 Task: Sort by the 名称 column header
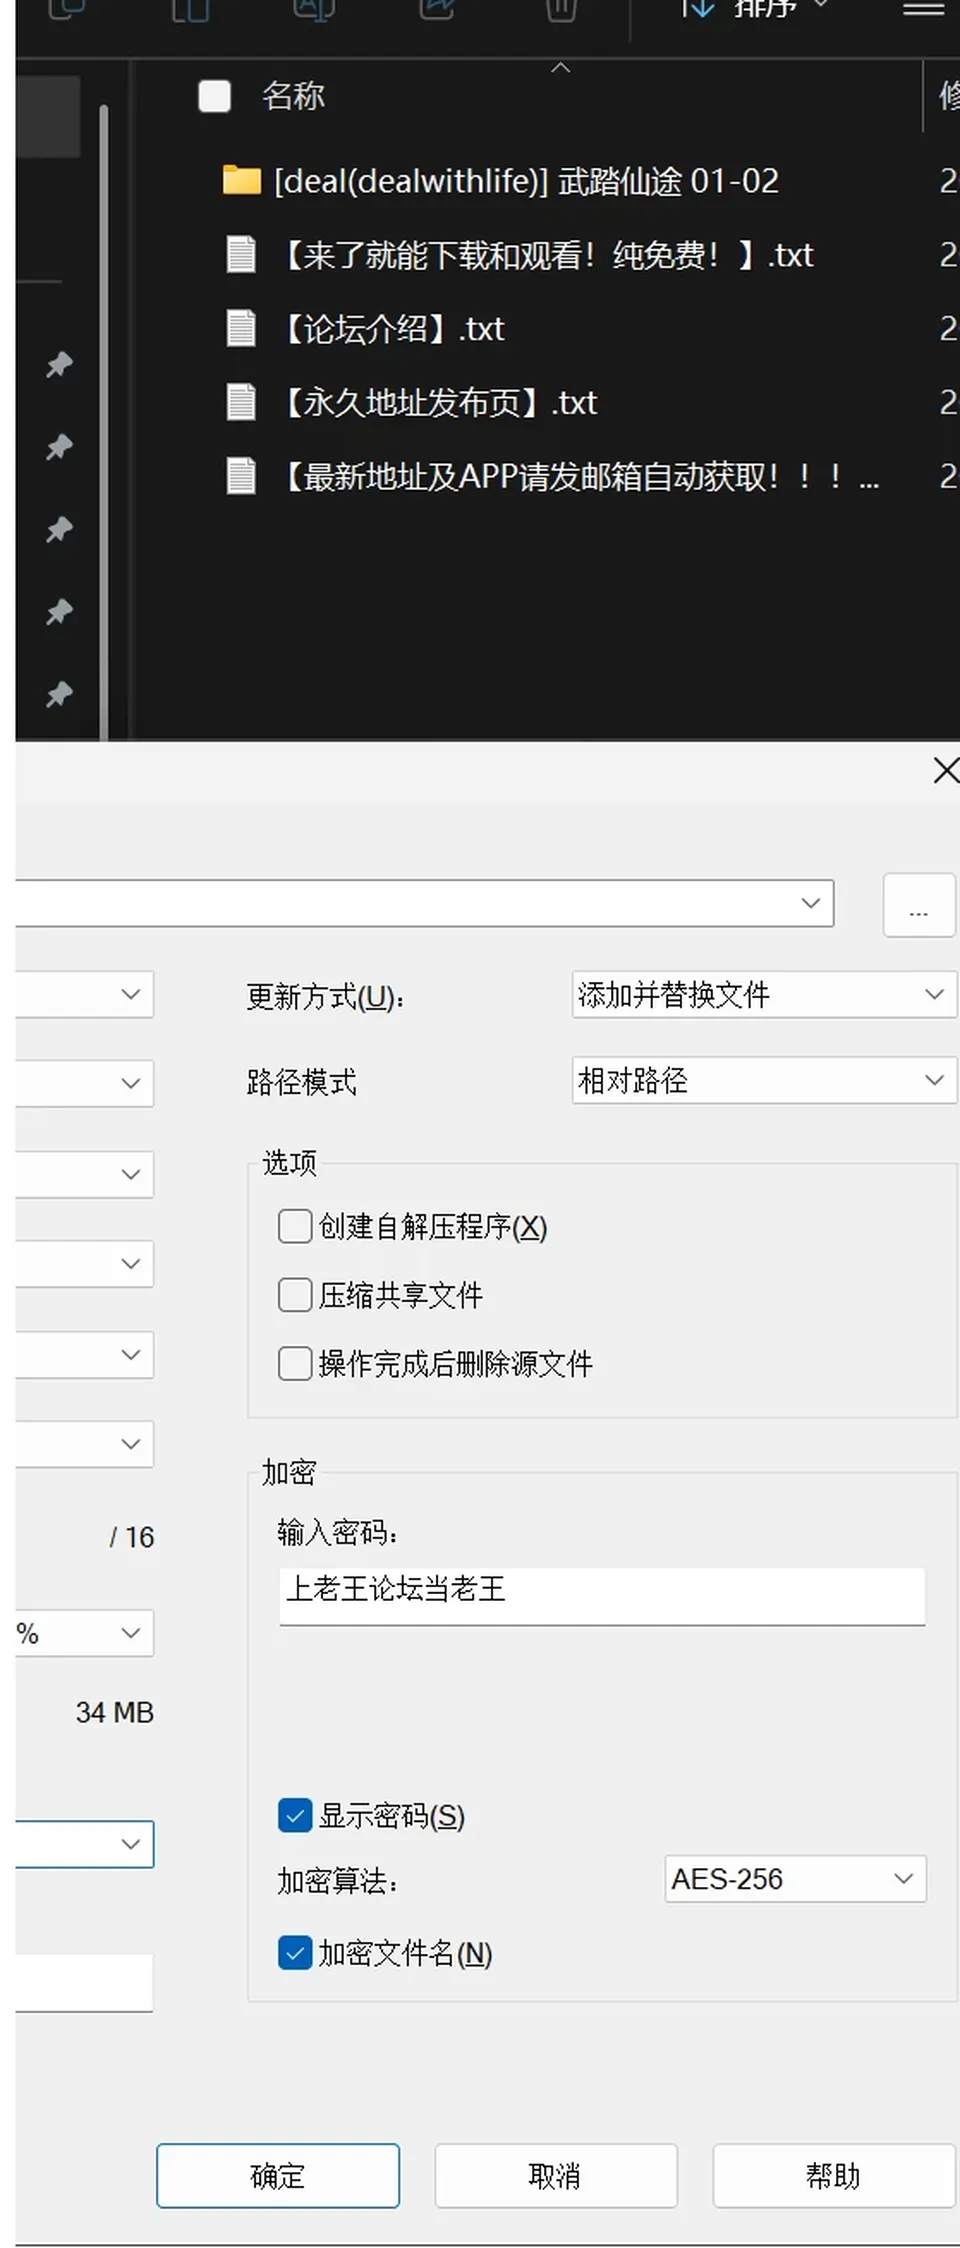293,96
